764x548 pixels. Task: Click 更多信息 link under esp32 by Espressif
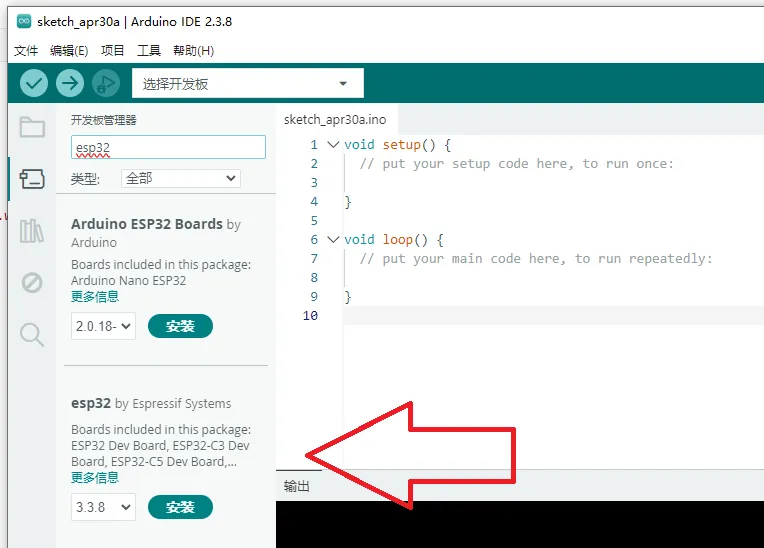[95, 478]
